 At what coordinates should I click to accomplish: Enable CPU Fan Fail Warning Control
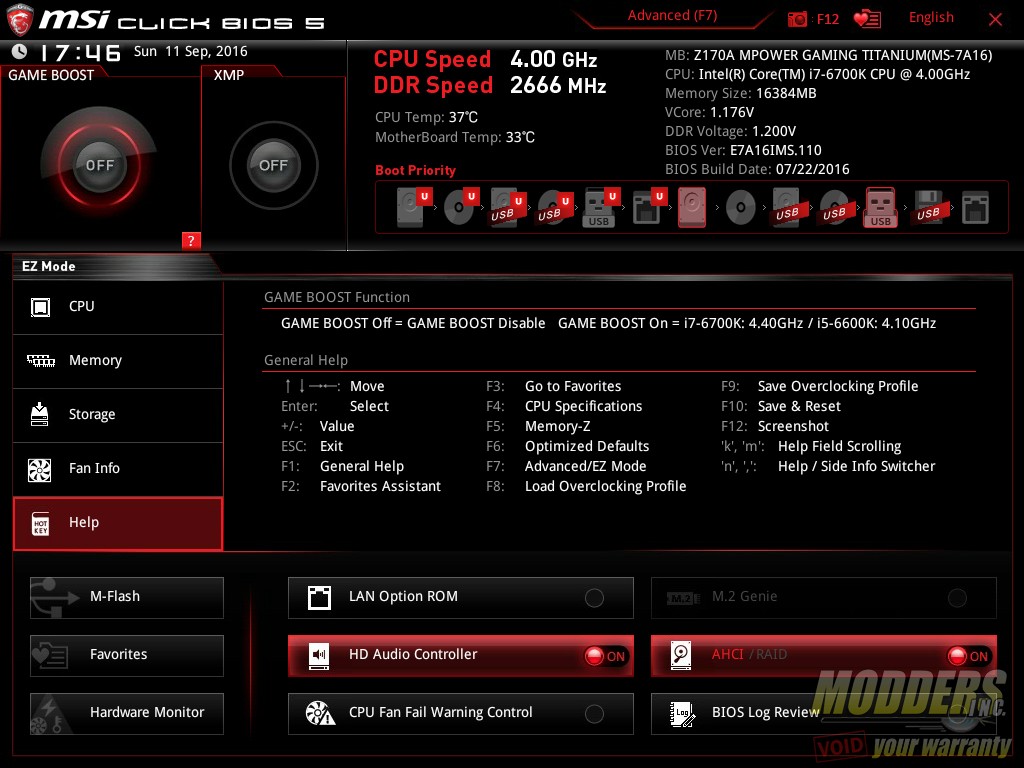tap(460, 713)
